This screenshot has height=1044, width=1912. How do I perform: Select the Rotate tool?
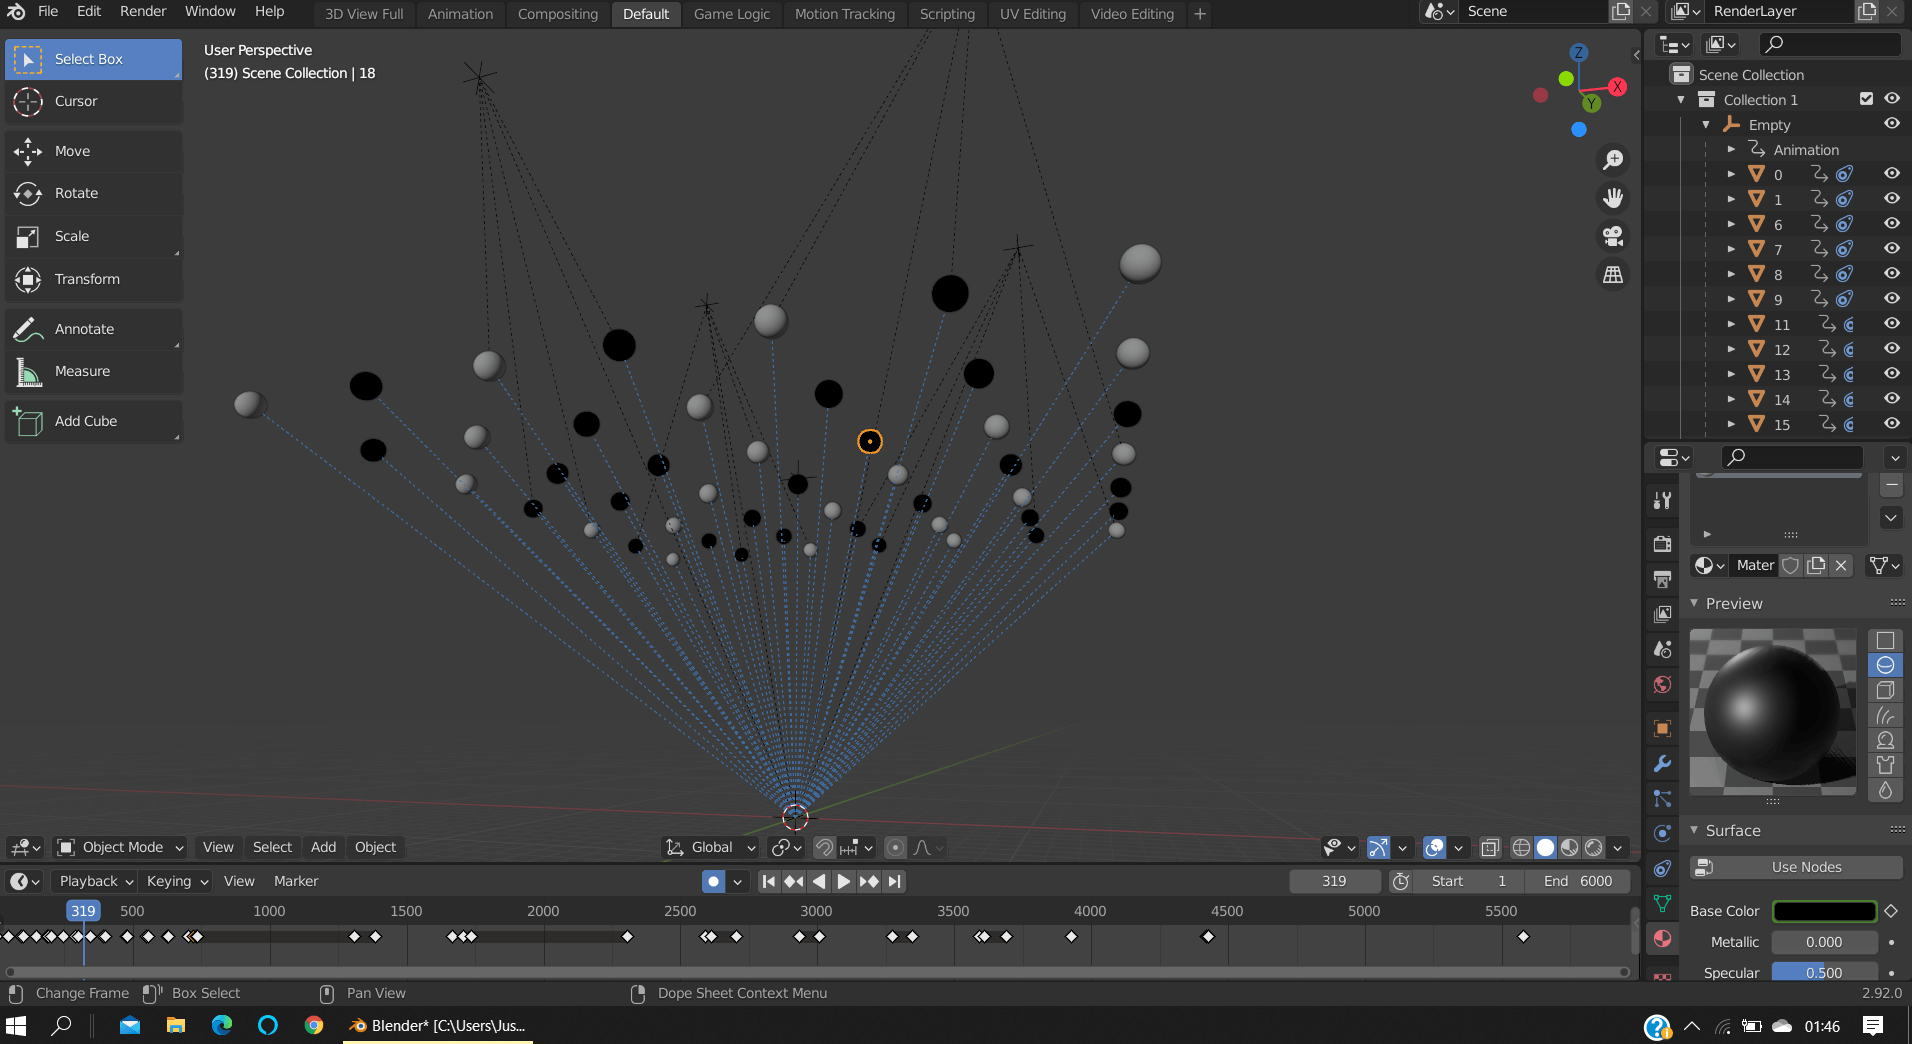(x=76, y=193)
